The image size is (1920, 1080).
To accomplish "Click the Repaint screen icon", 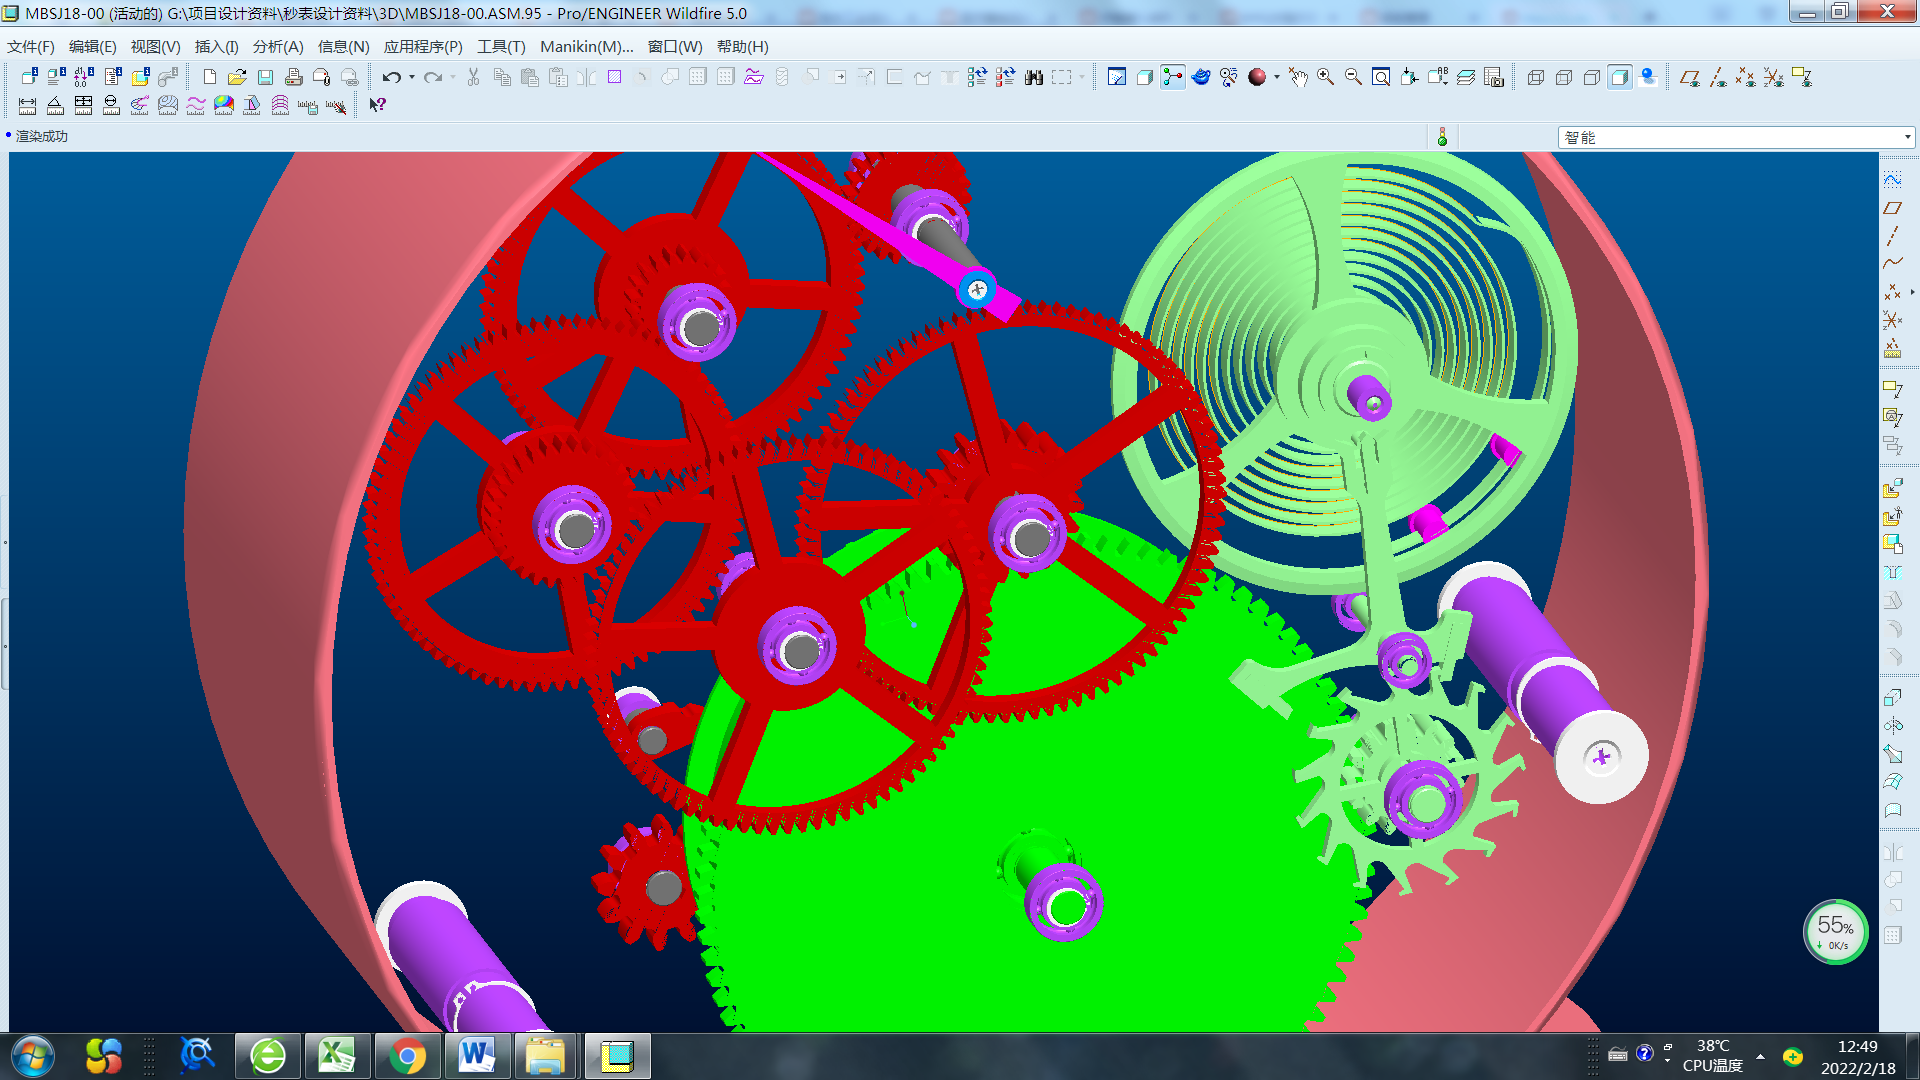I will pyautogui.click(x=1117, y=77).
